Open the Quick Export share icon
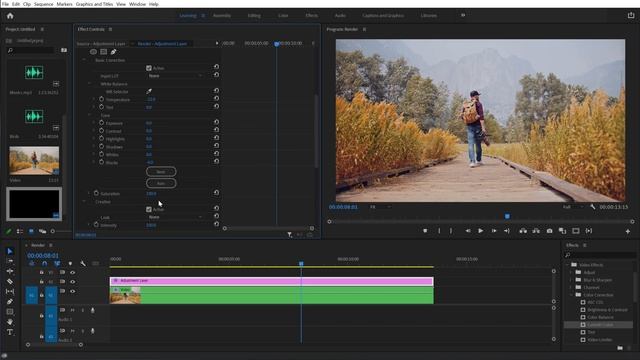Screen dimensions: 640x360 pos(631,16)
